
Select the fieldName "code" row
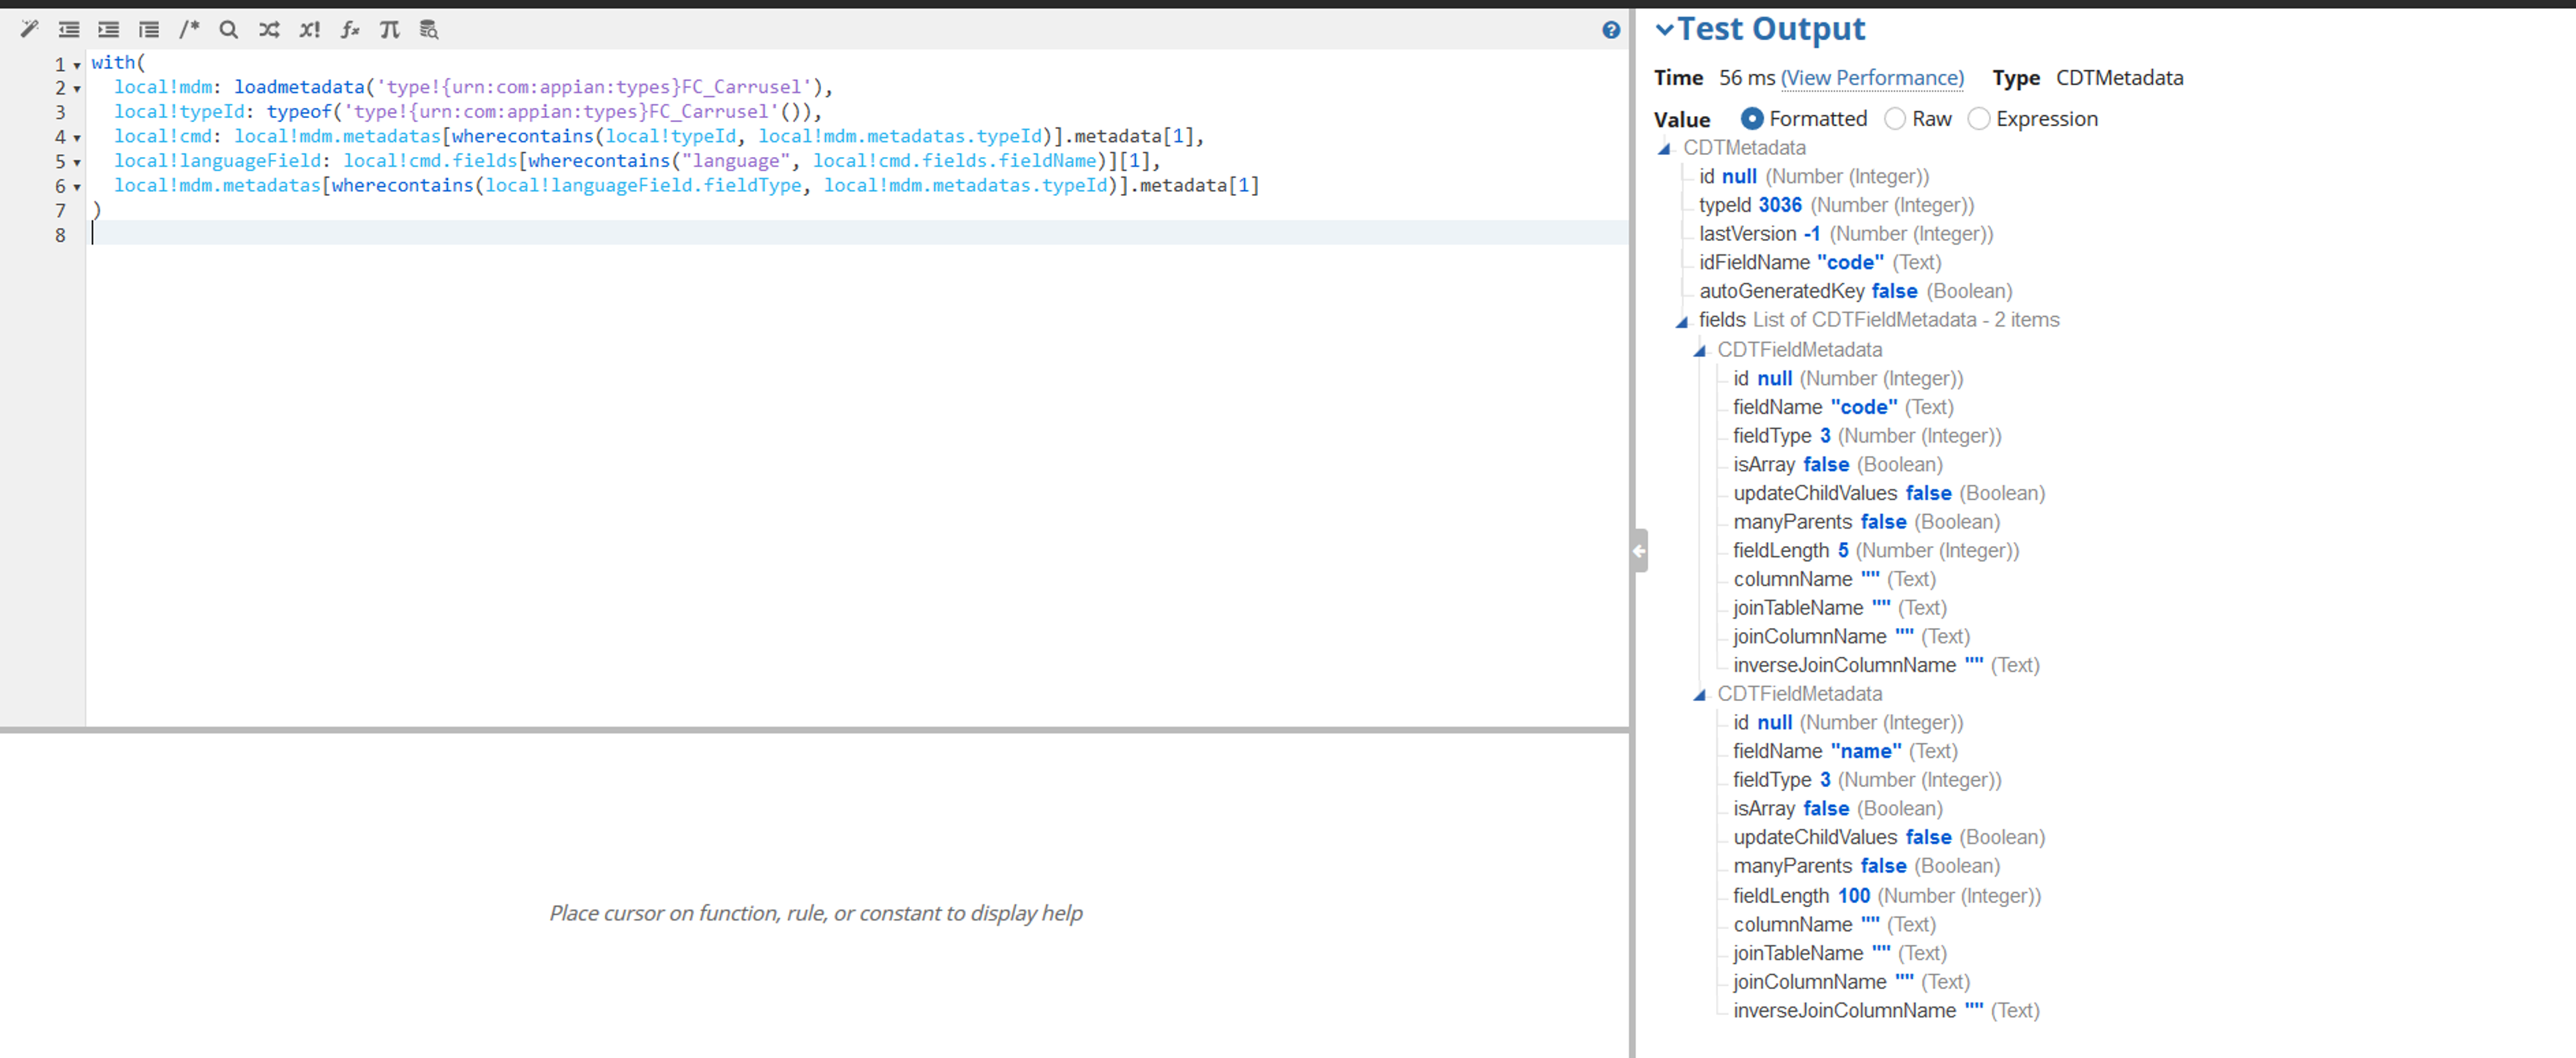click(x=1843, y=407)
